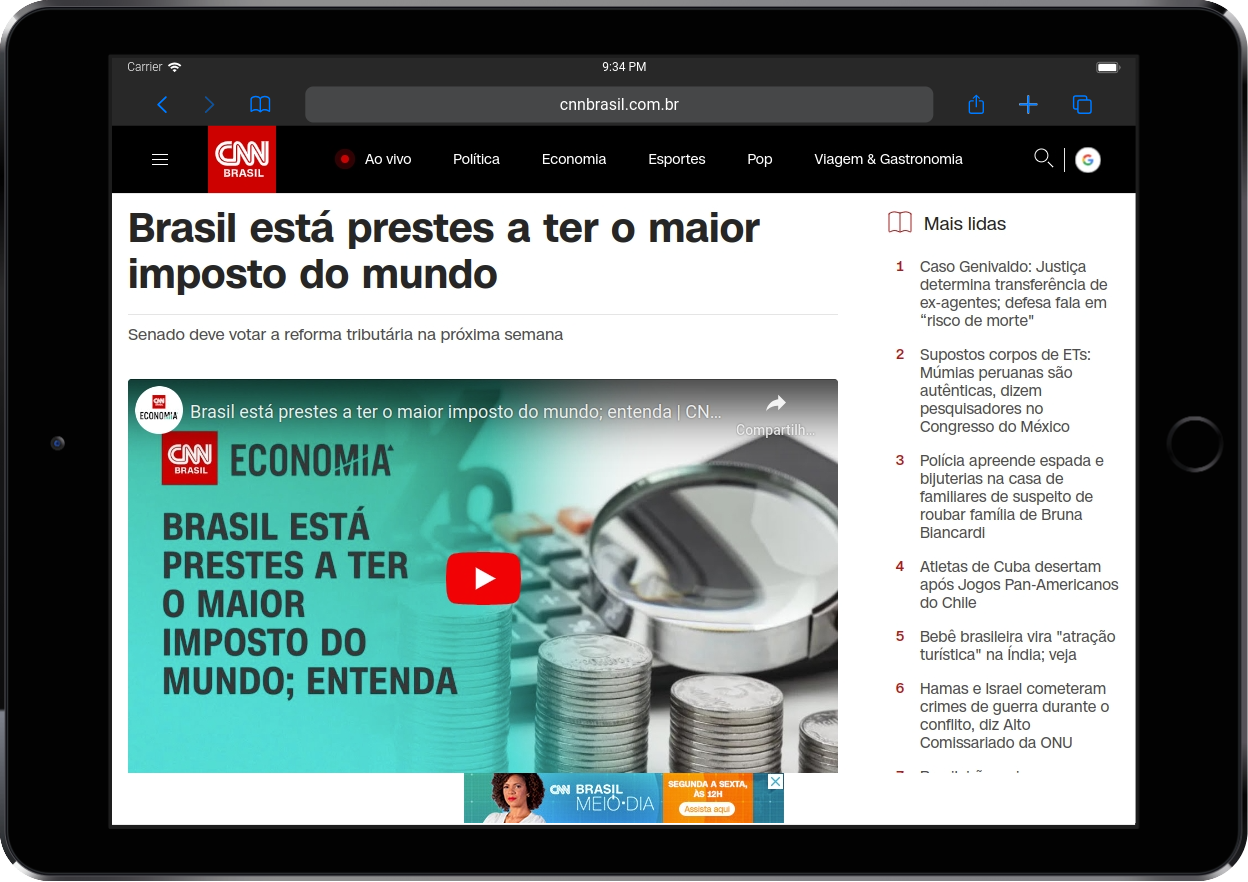Show all open tabs with the tabs icon
The height and width of the screenshot is (882, 1248).
click(x=1080, y=104)
